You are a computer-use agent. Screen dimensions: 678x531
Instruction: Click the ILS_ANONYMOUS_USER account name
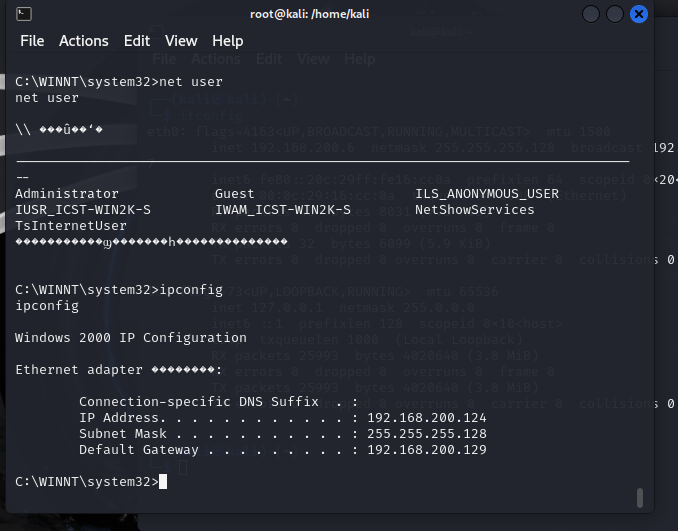tap(487, 194)
